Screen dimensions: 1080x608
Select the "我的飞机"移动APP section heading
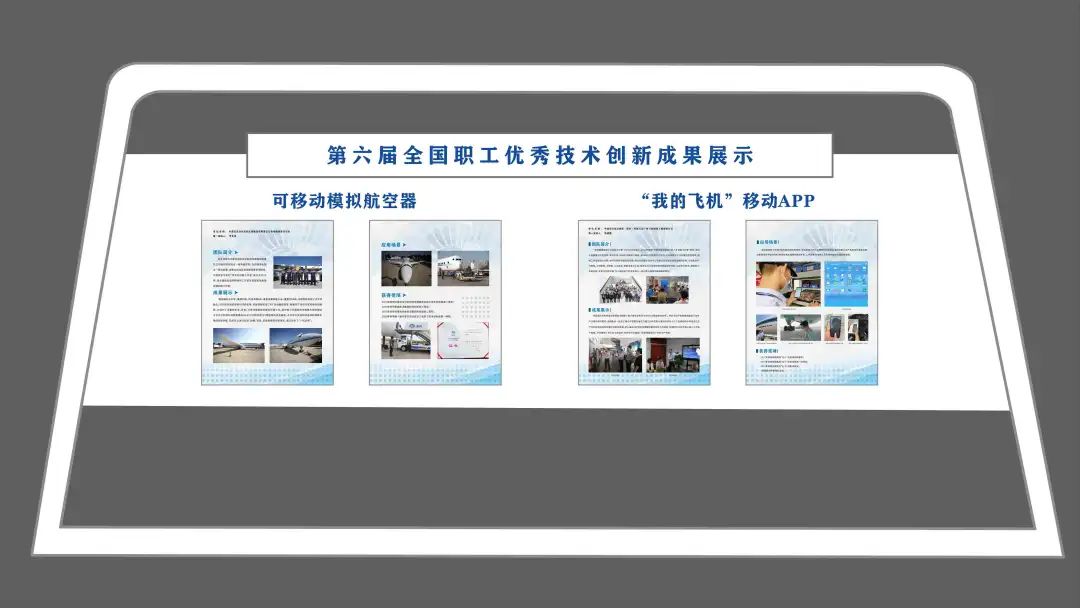click(x=727, y=201)
